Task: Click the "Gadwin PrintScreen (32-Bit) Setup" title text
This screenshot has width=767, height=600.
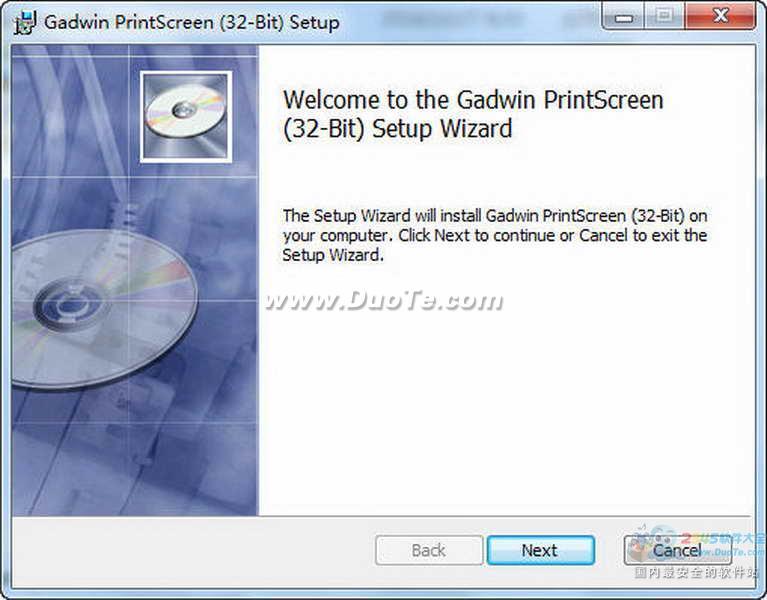Action: point(192,22)
